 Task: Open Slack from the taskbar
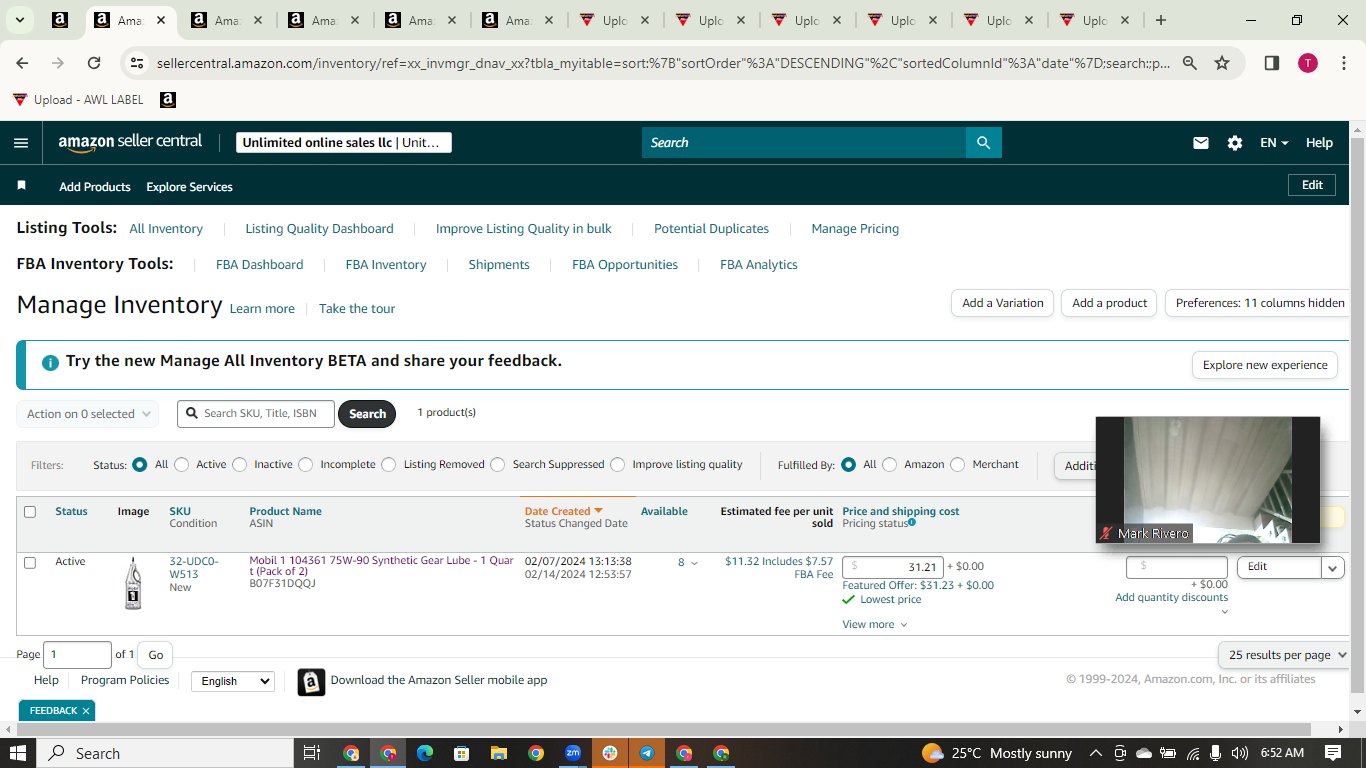coord(610,753)
